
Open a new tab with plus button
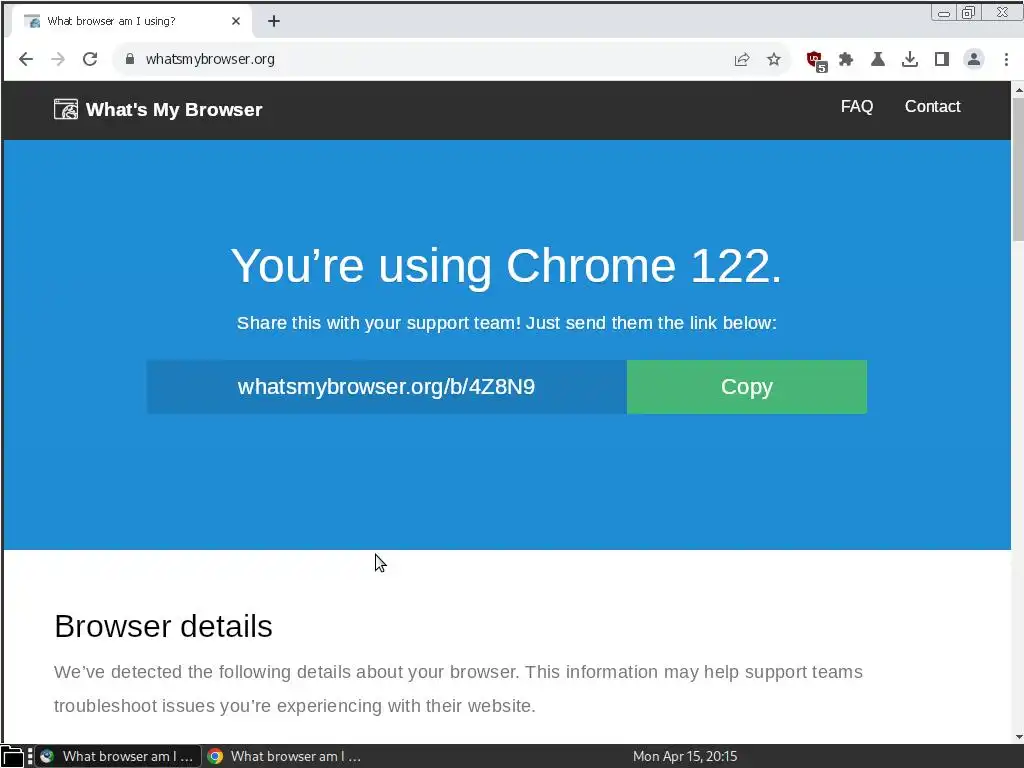(274, 22)
